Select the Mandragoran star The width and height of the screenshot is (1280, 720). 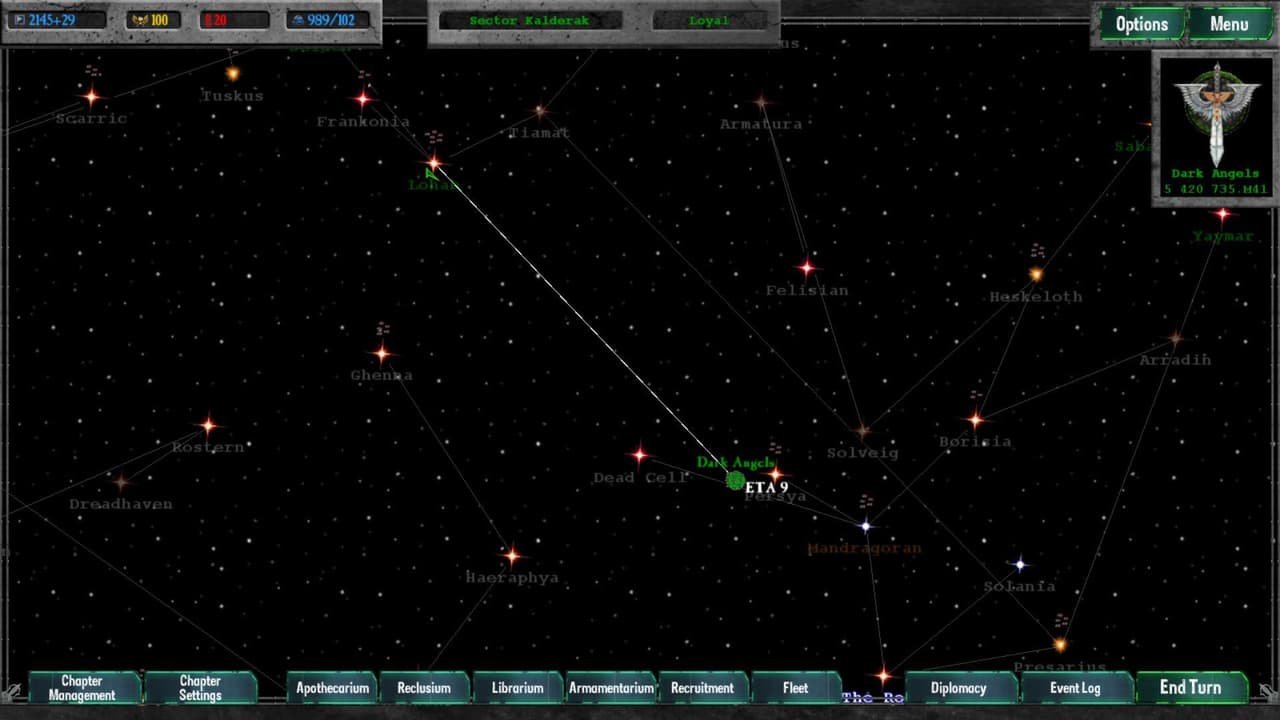point(866,526)
